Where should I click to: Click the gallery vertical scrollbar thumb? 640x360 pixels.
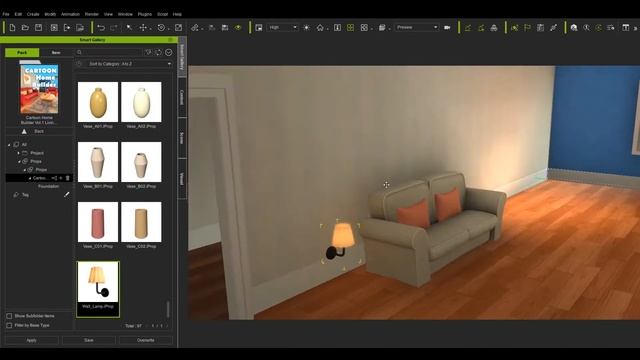pos(168,309)
